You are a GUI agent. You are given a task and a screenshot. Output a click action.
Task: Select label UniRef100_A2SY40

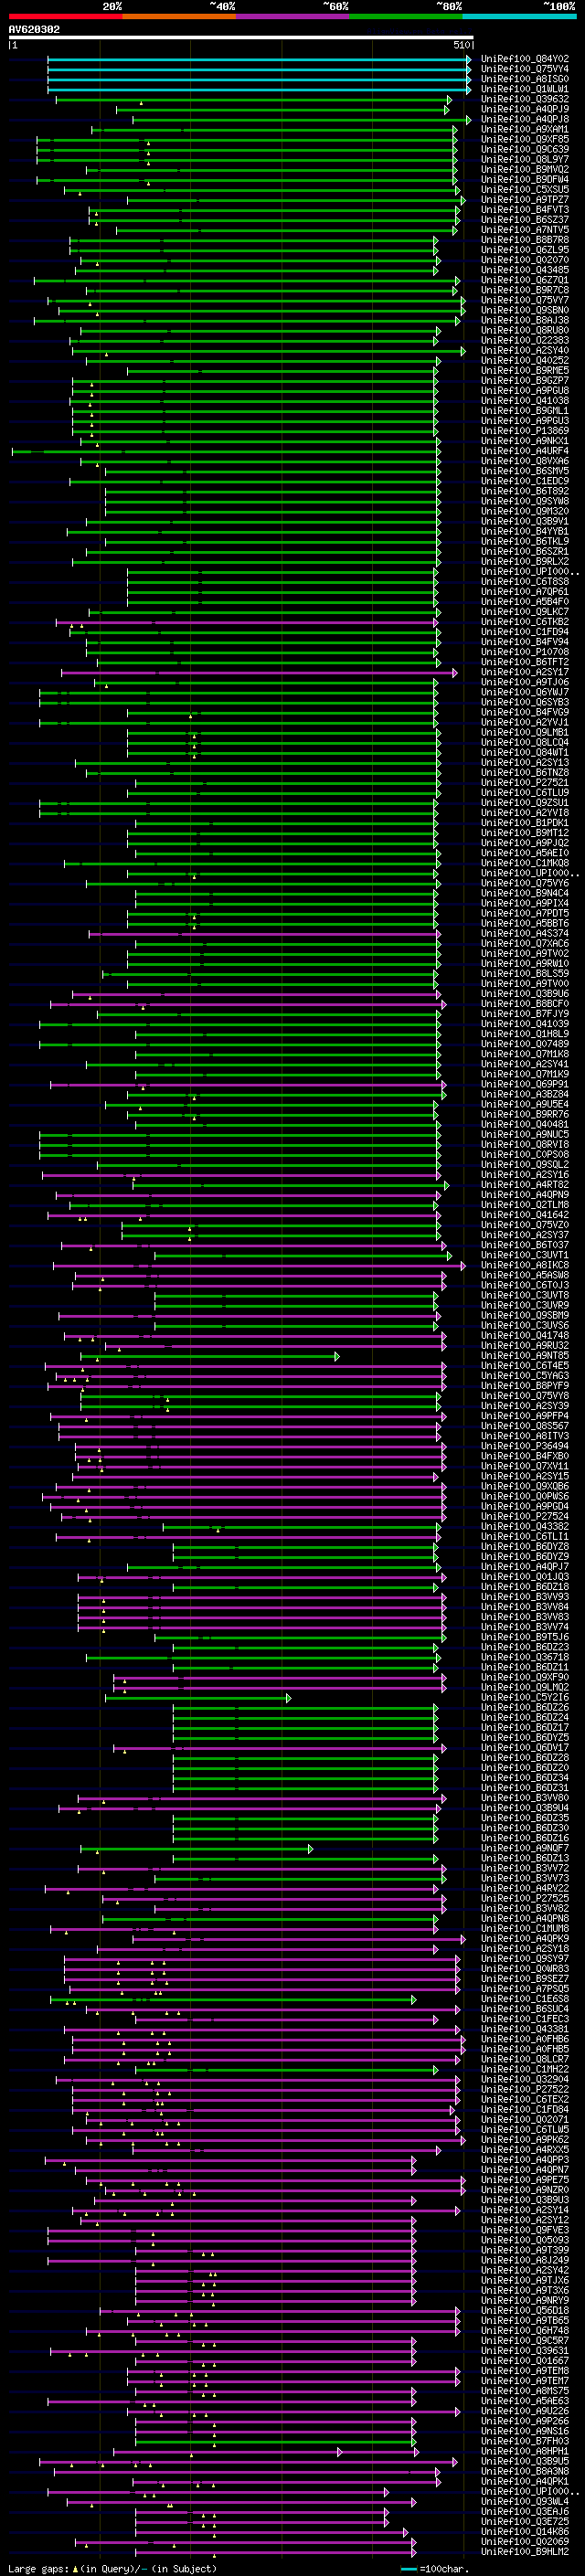click(524, 350)
